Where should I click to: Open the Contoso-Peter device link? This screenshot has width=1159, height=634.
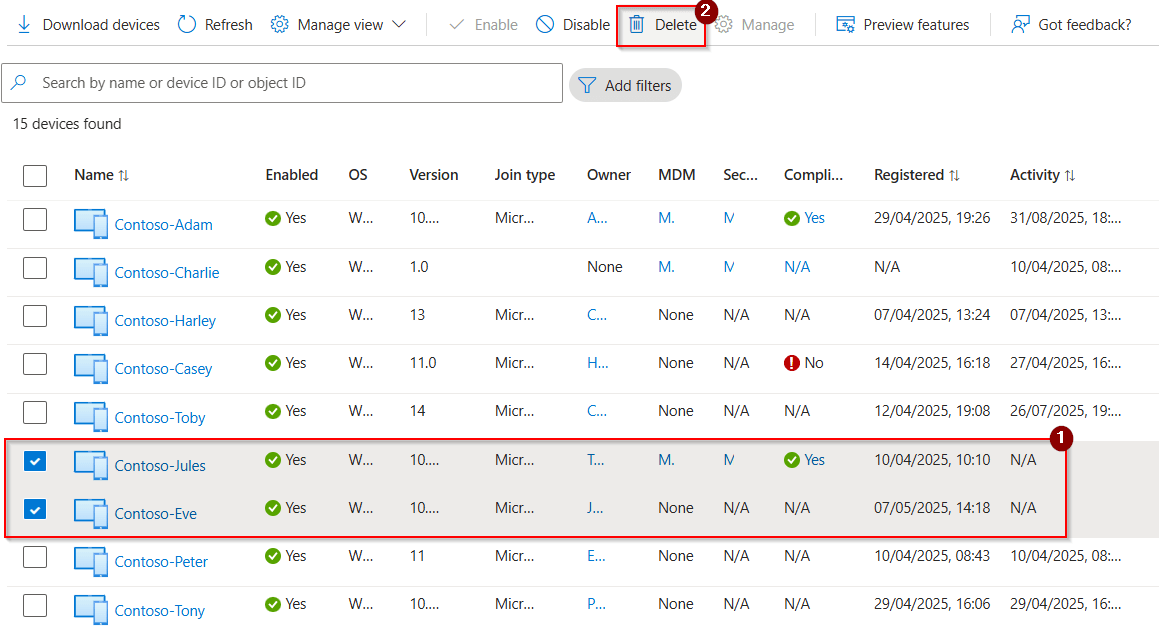[161, 562]
